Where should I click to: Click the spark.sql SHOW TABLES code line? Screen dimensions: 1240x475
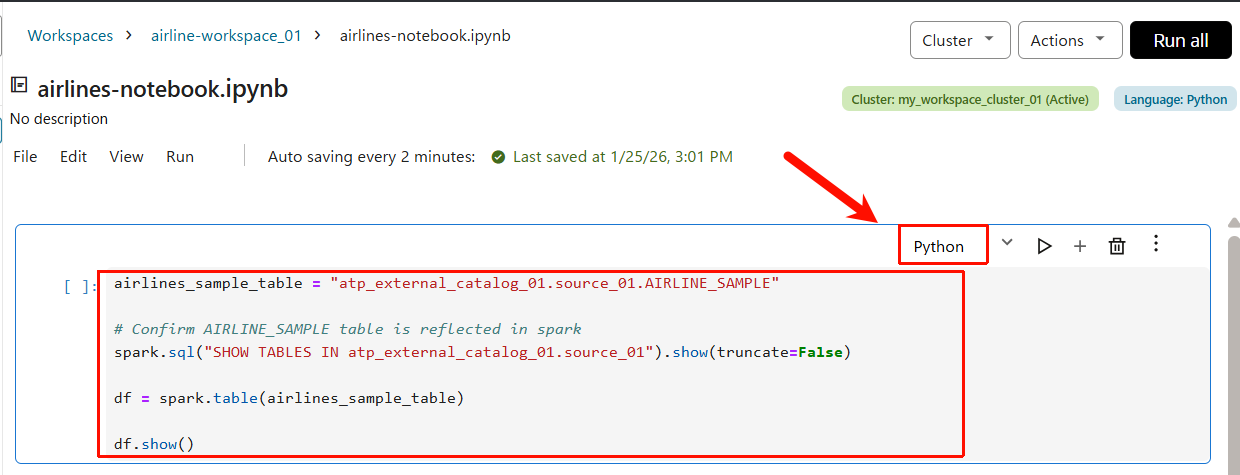(482, 352)
